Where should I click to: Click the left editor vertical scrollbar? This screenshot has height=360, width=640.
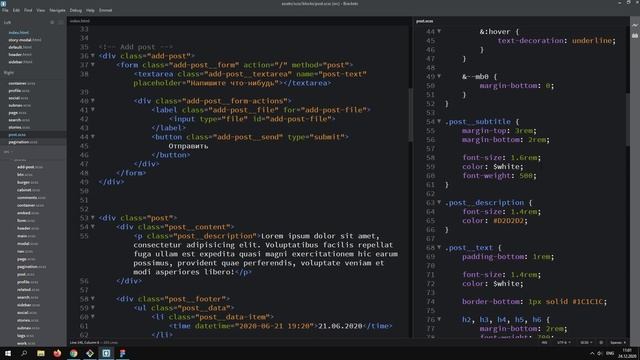click(410, 115)
